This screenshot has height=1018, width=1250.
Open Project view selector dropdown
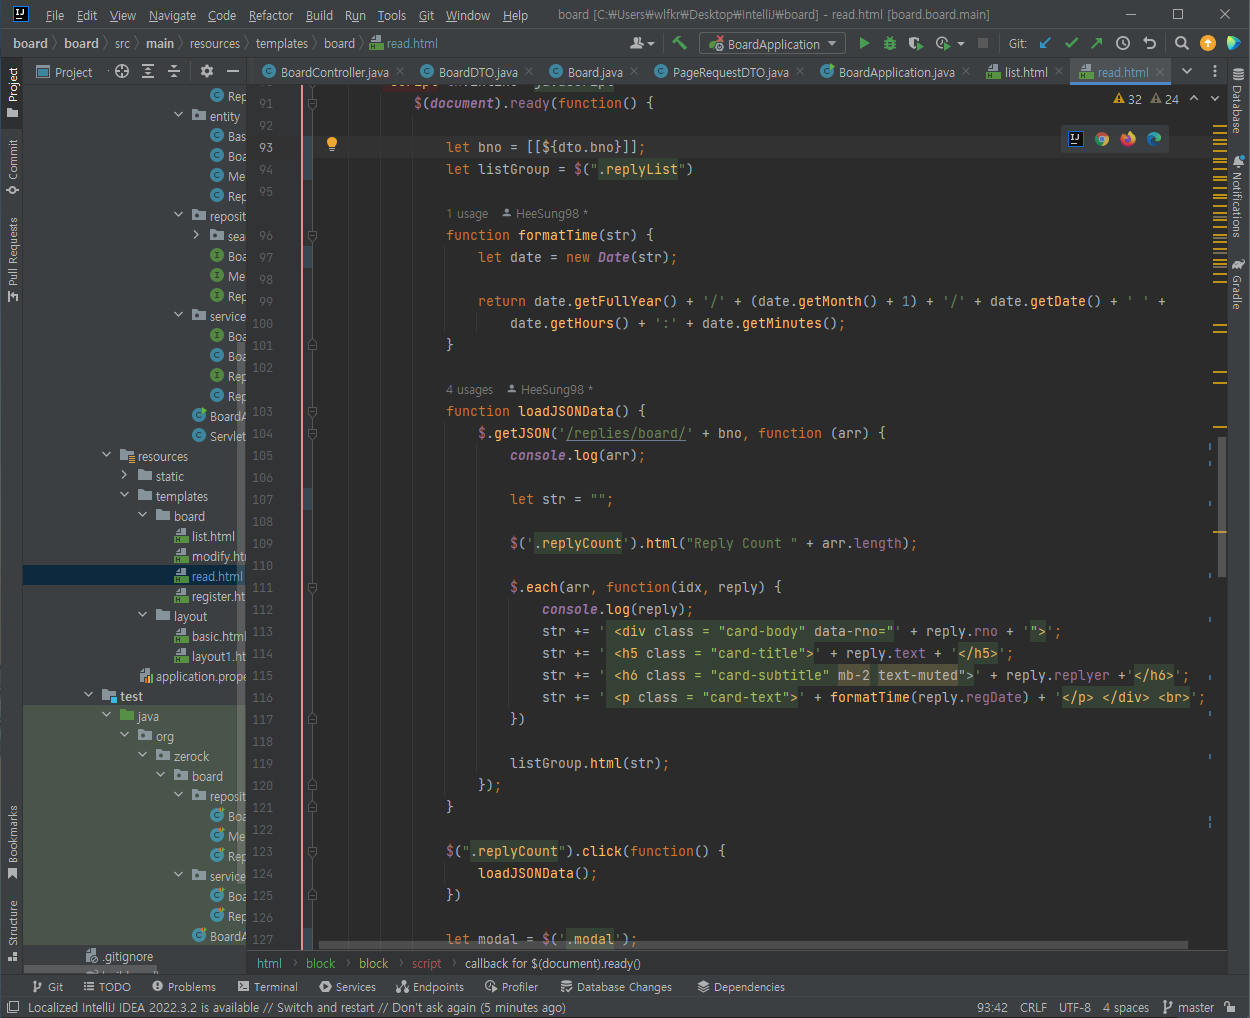[65, 71]
